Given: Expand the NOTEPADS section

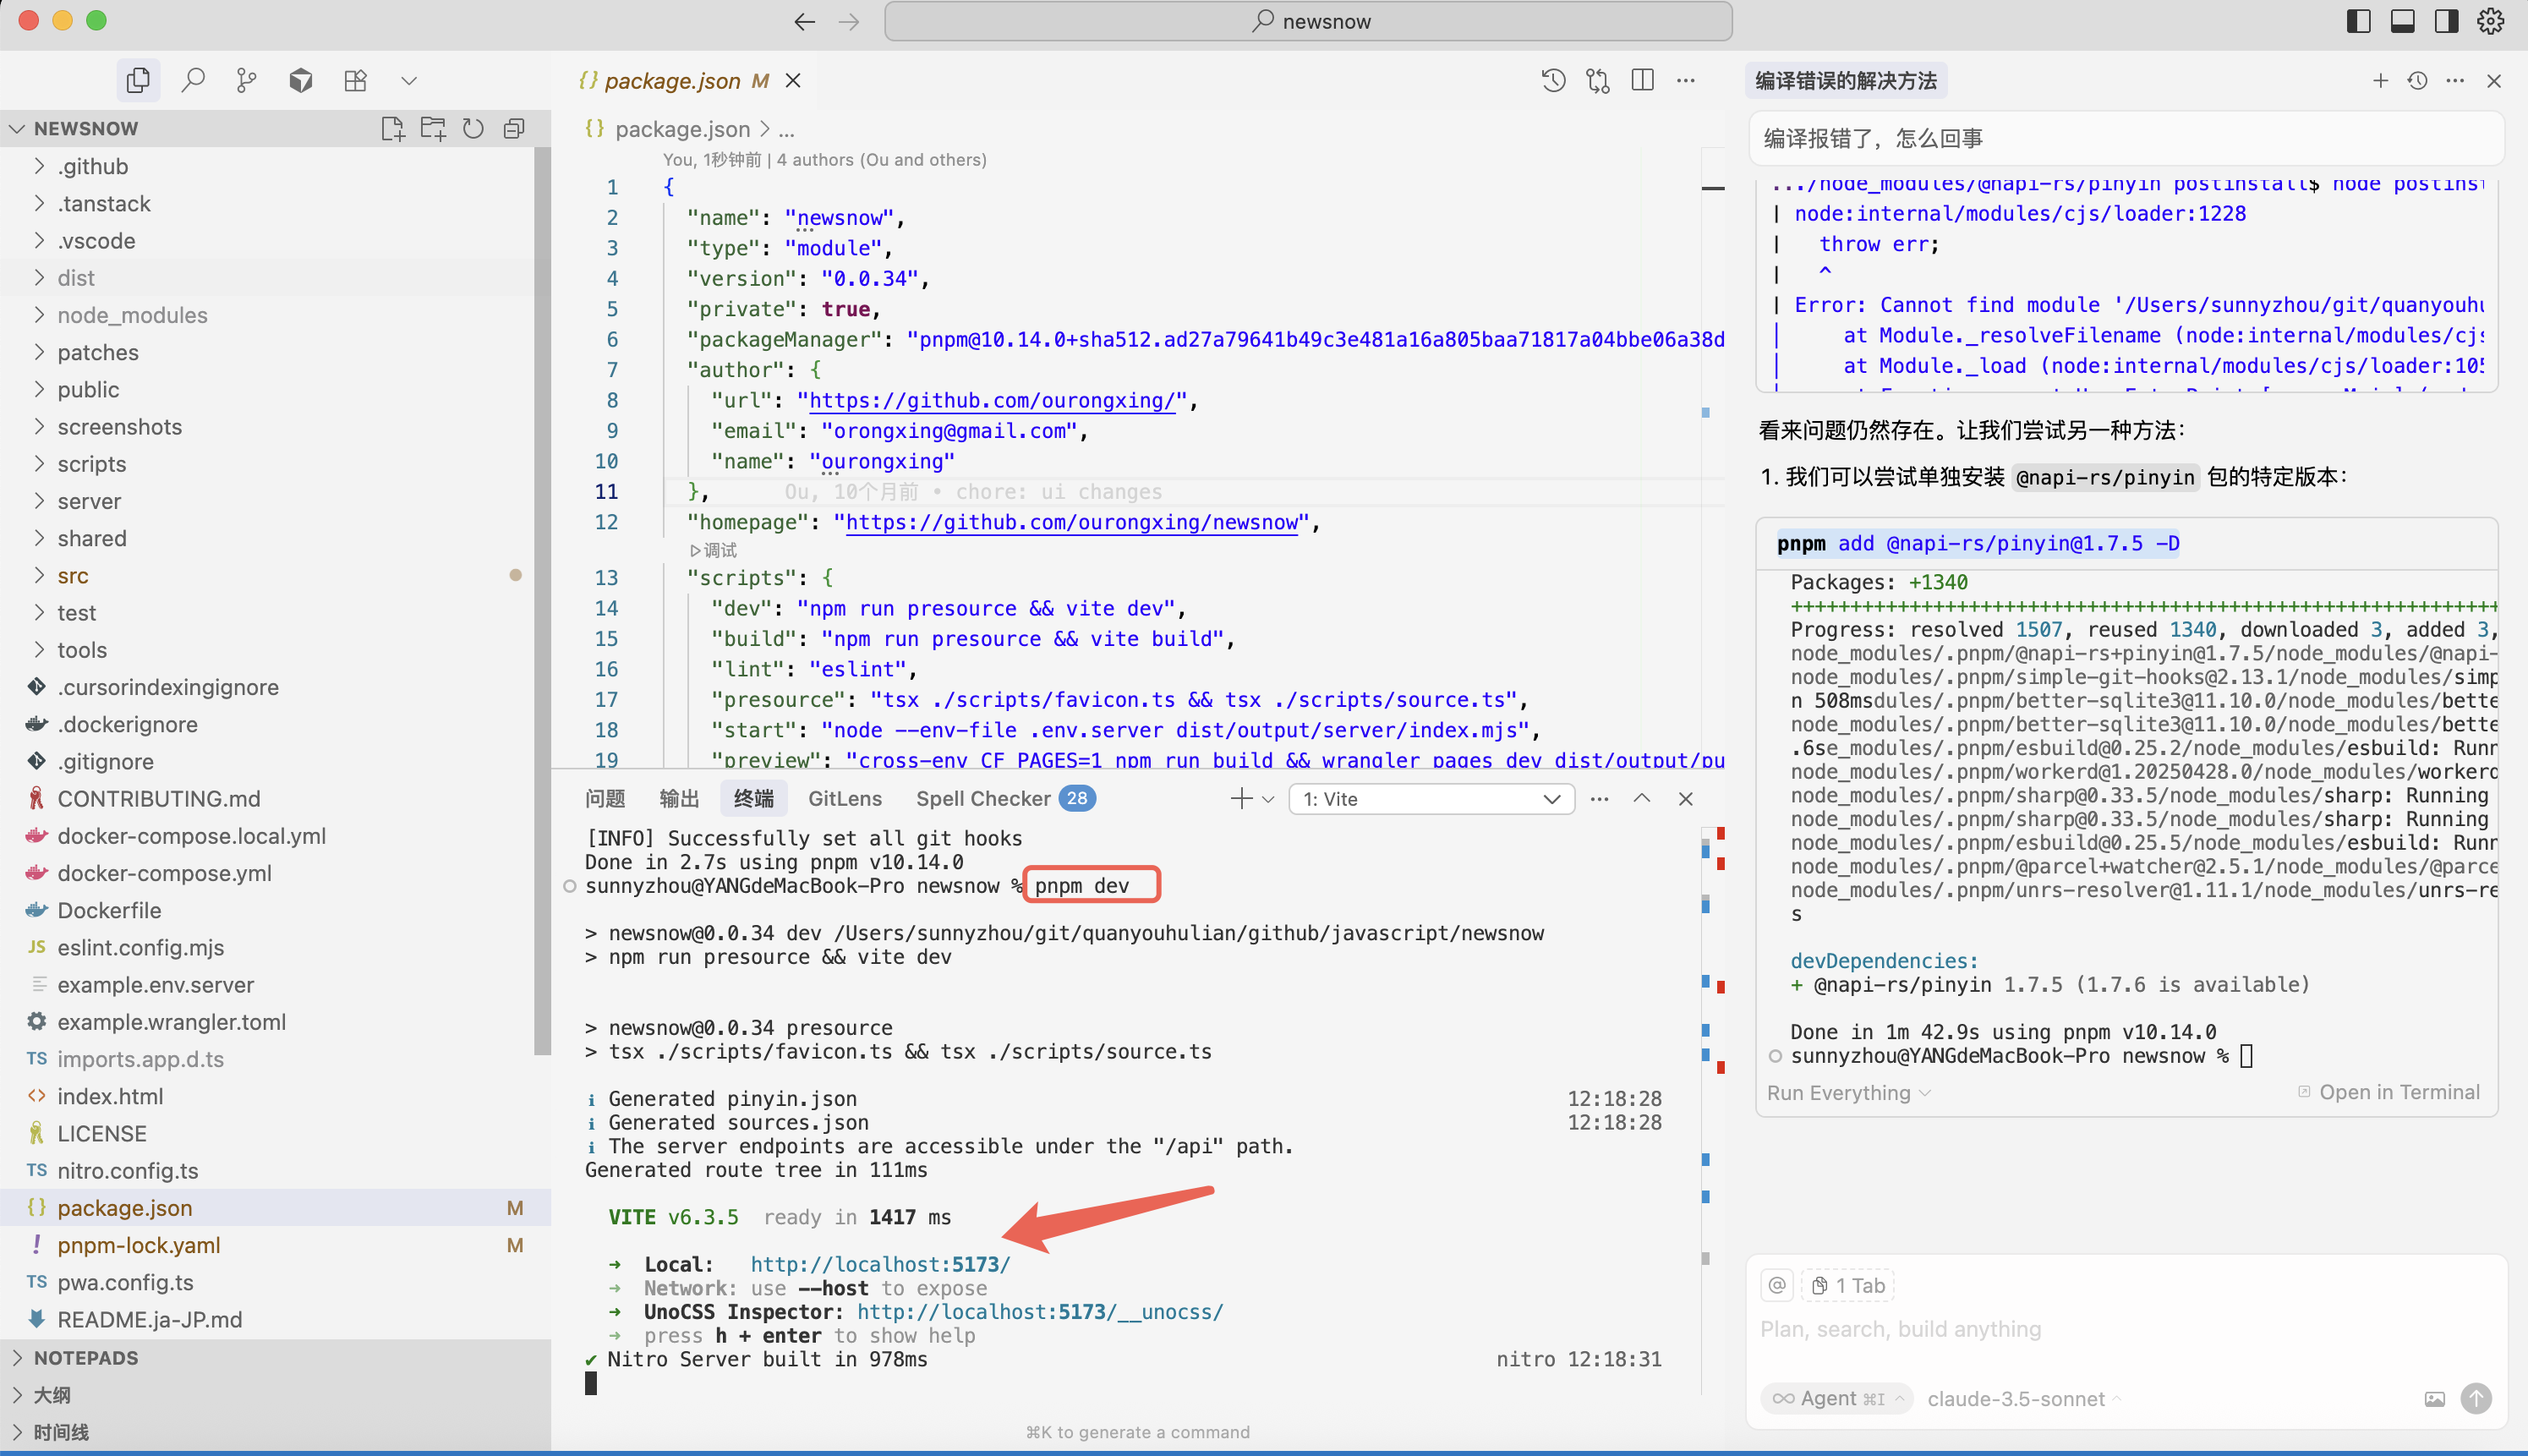Looking at the screenshot, I should (x=275, y=1357).
